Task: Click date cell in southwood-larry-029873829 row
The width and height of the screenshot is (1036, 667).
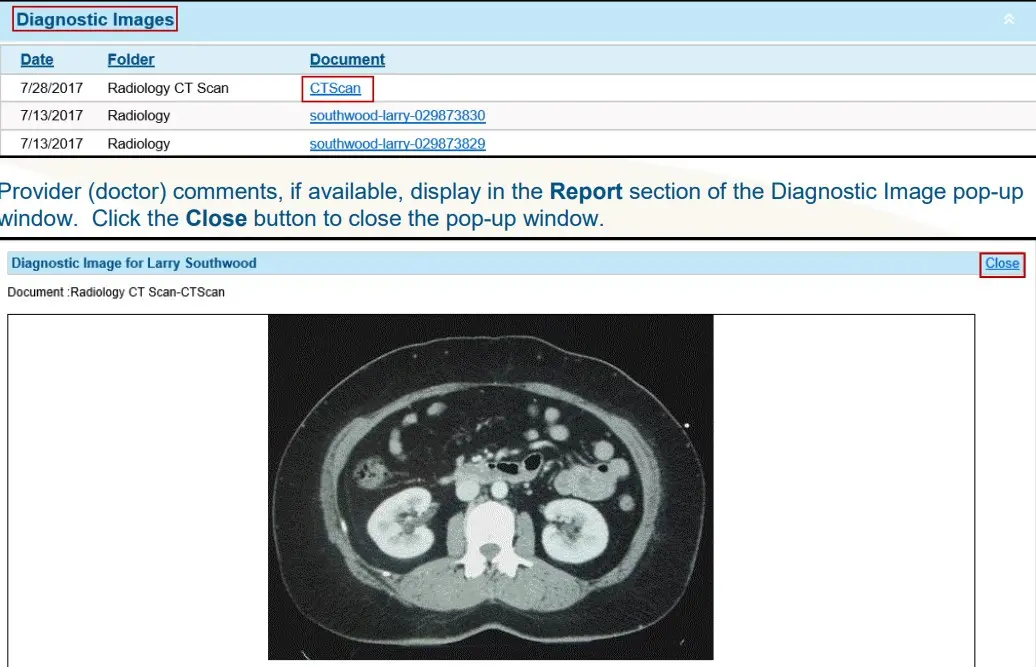Action: [52, 144]
